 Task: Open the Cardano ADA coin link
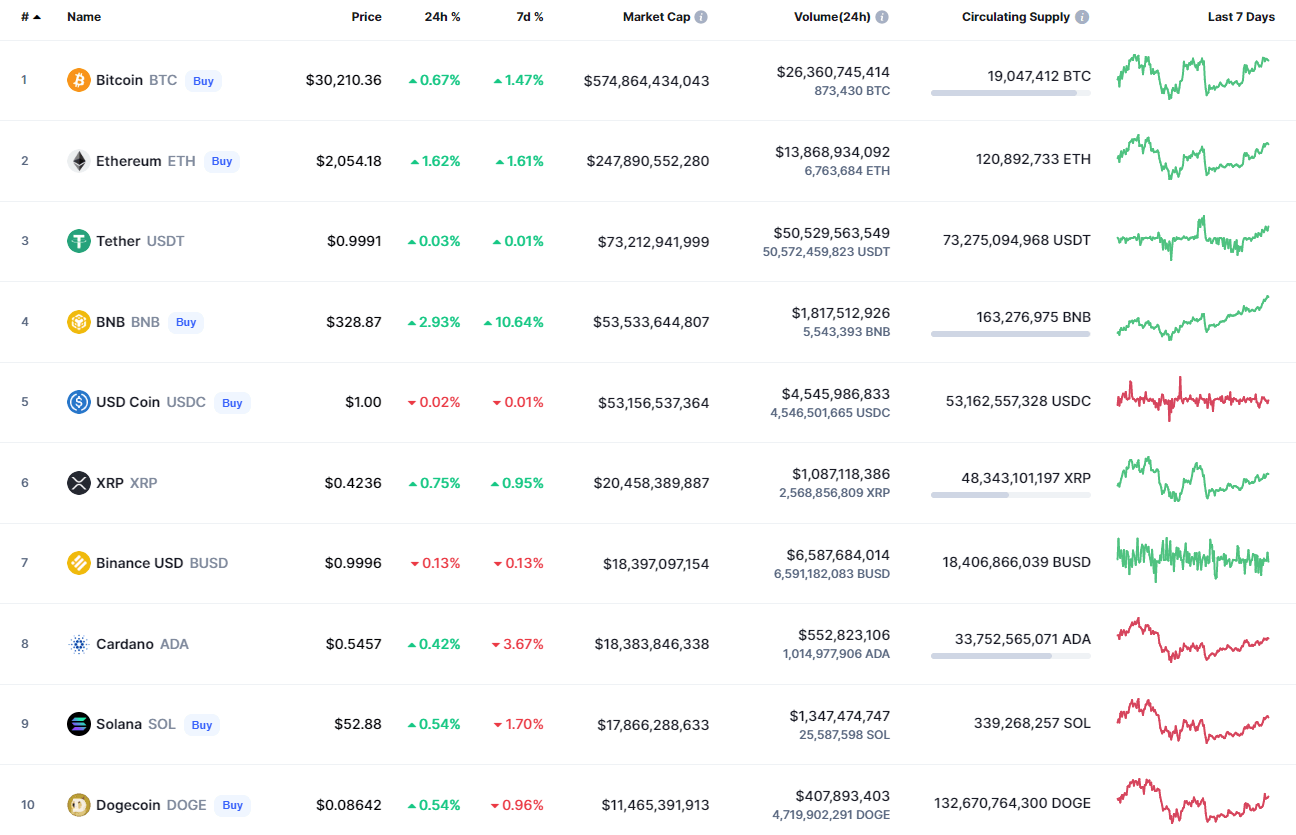125,644
